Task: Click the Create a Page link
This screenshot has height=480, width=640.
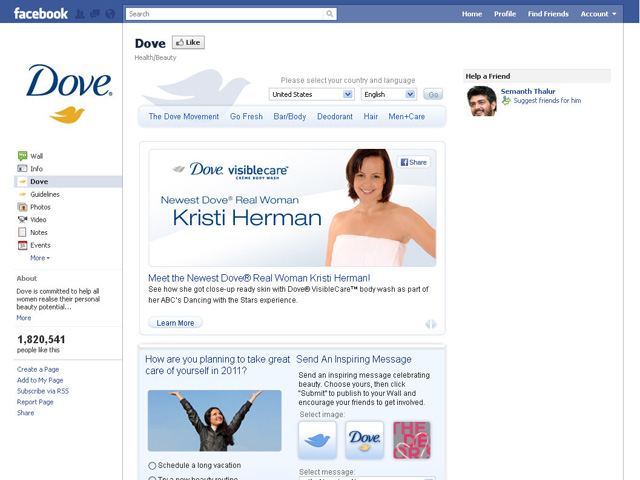Action: click(38, 369)
